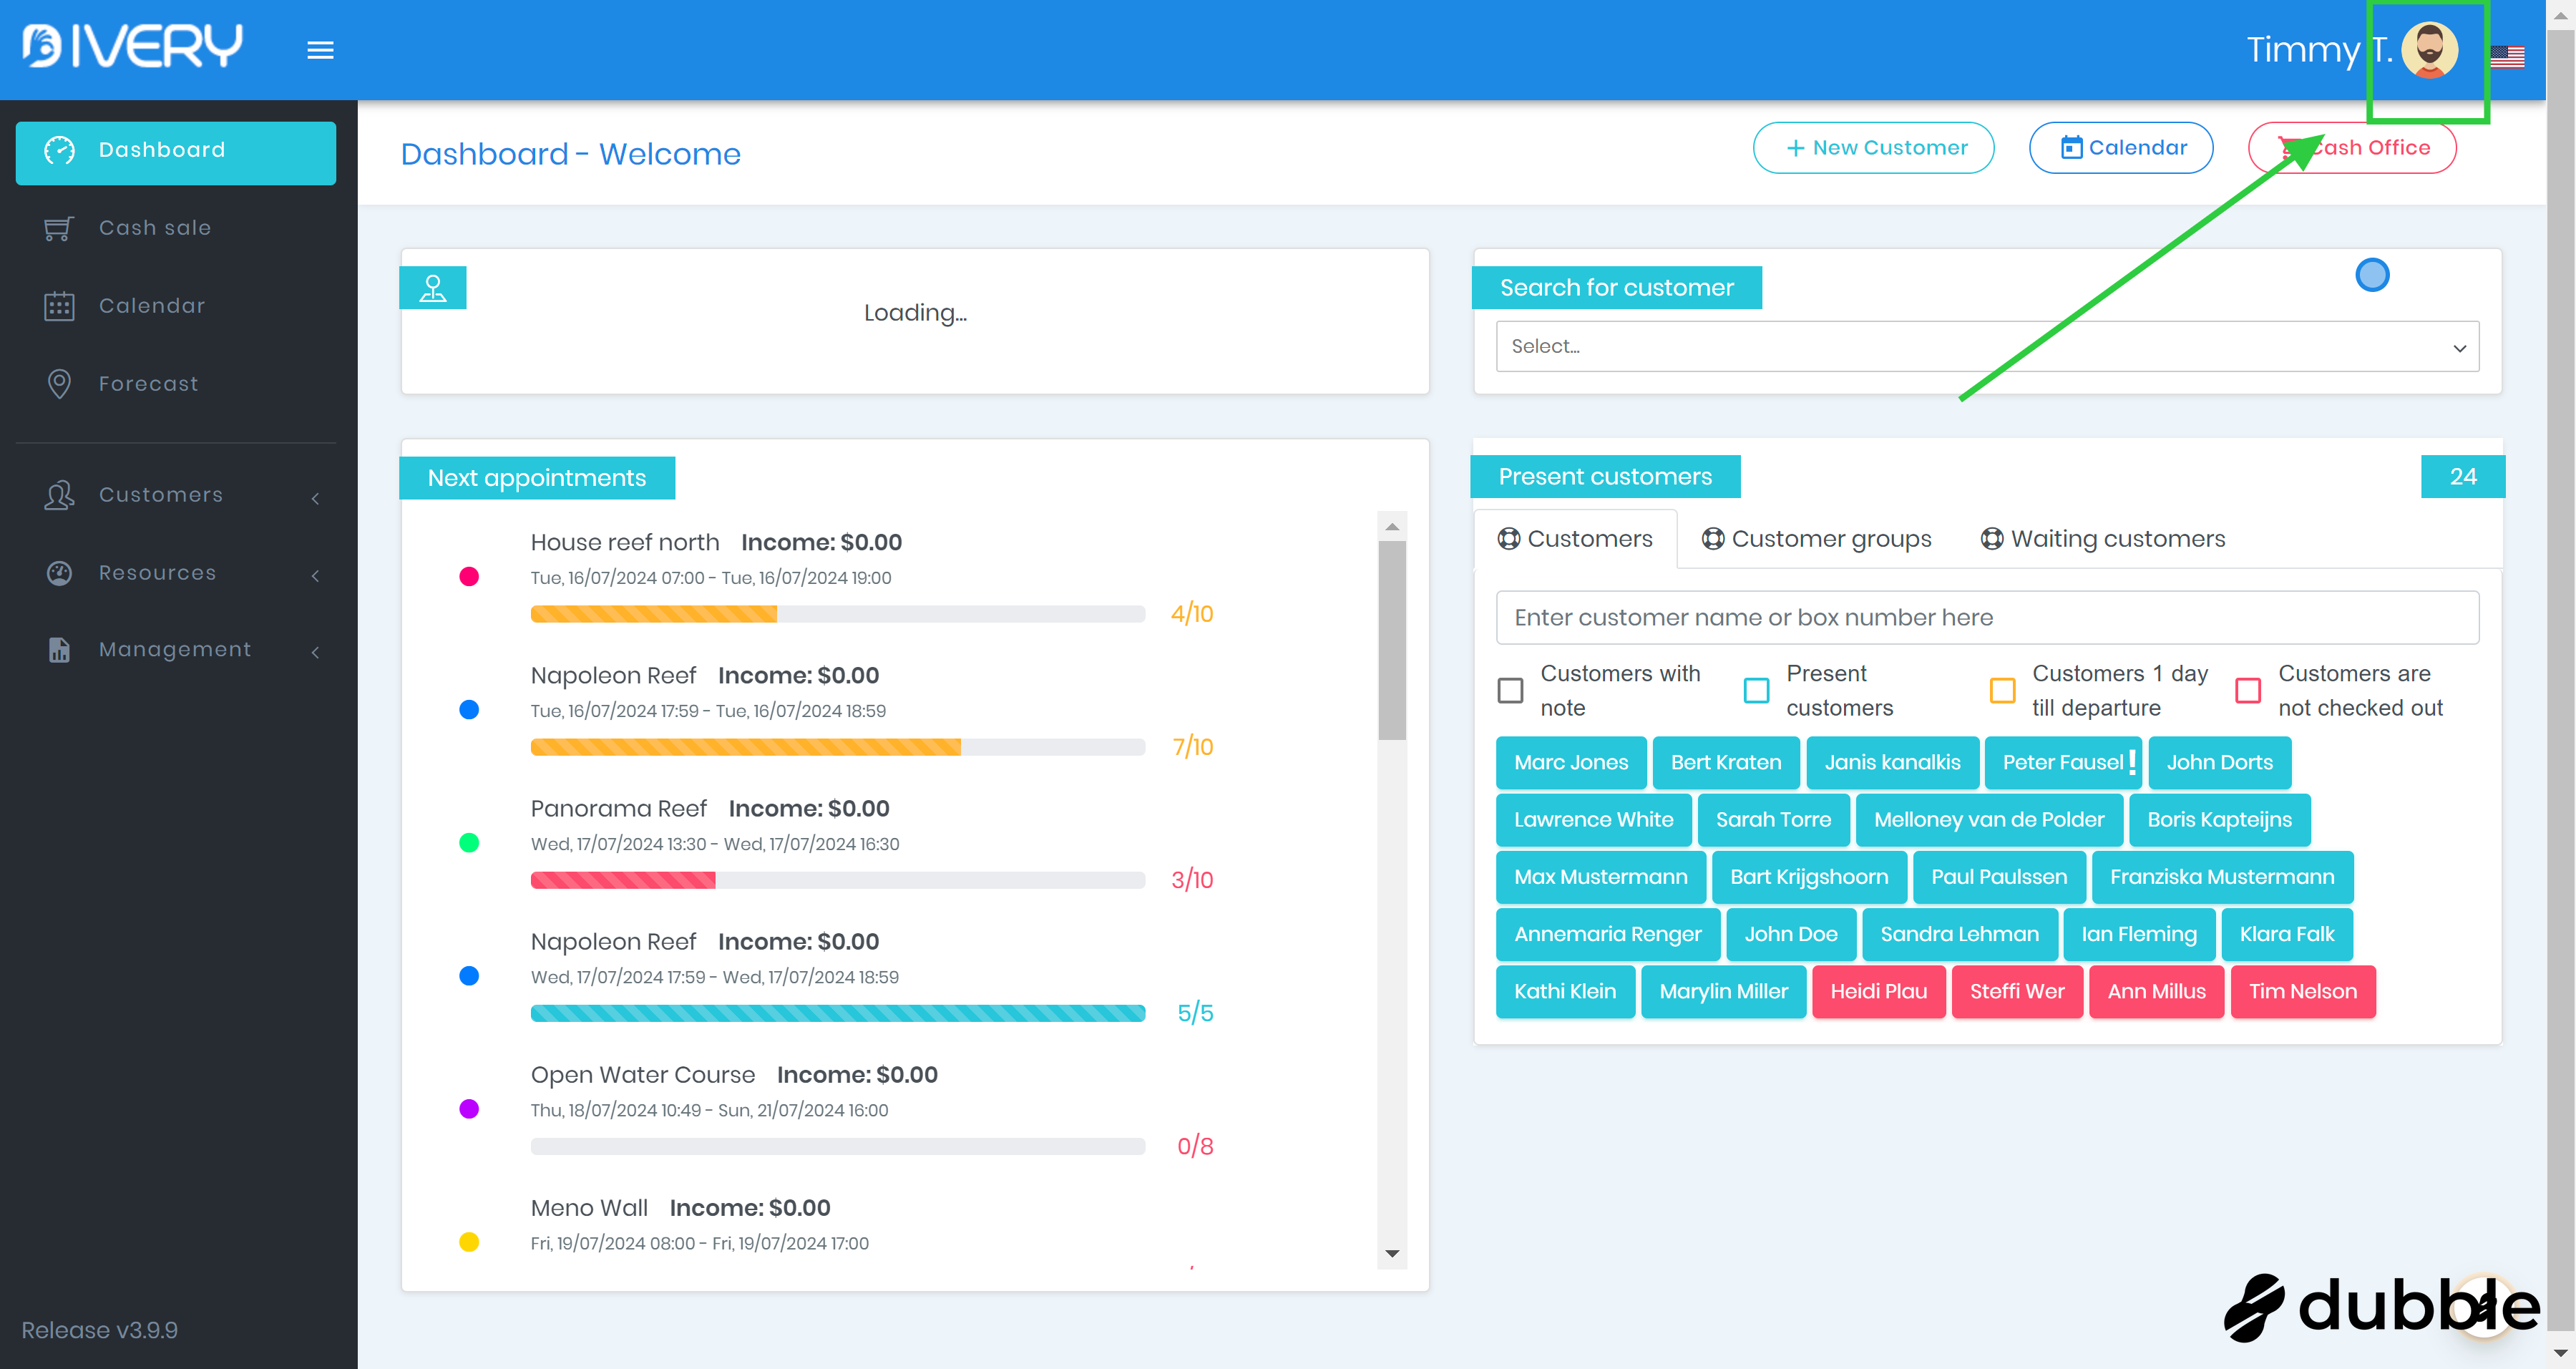
Task: Click the Resources gauge icon
Action: (x=59, y=573)
